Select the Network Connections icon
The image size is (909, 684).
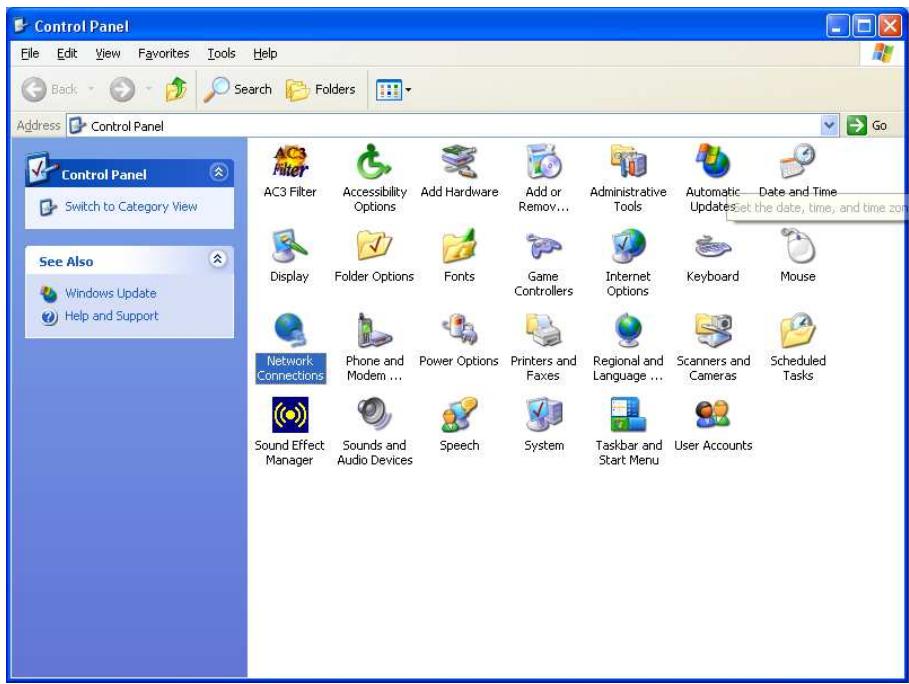(x=289, y=330)
